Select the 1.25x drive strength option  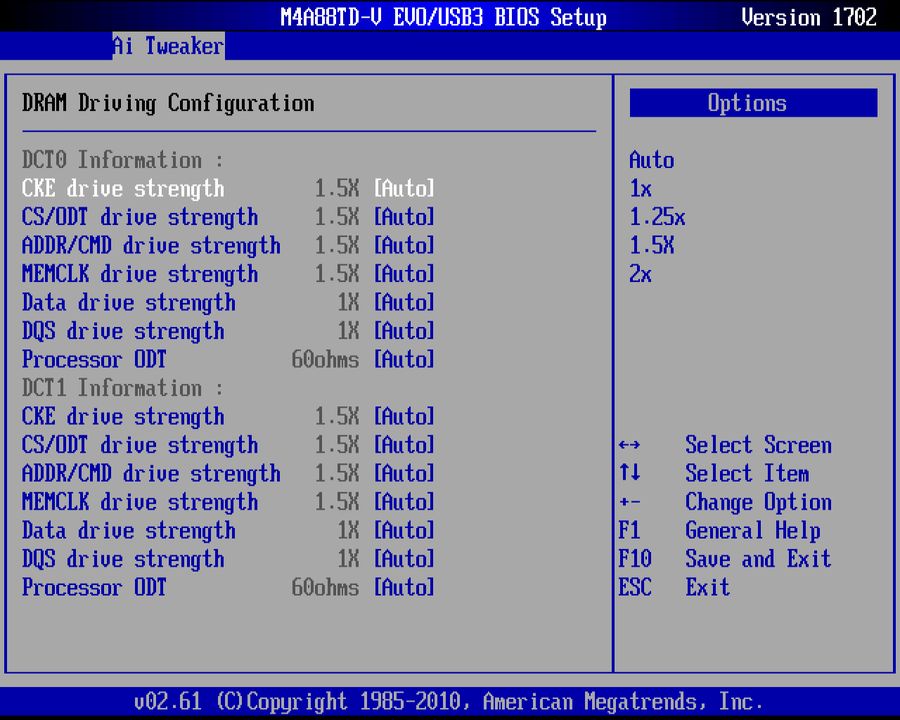pyautogui.click(x=655, y=217)
